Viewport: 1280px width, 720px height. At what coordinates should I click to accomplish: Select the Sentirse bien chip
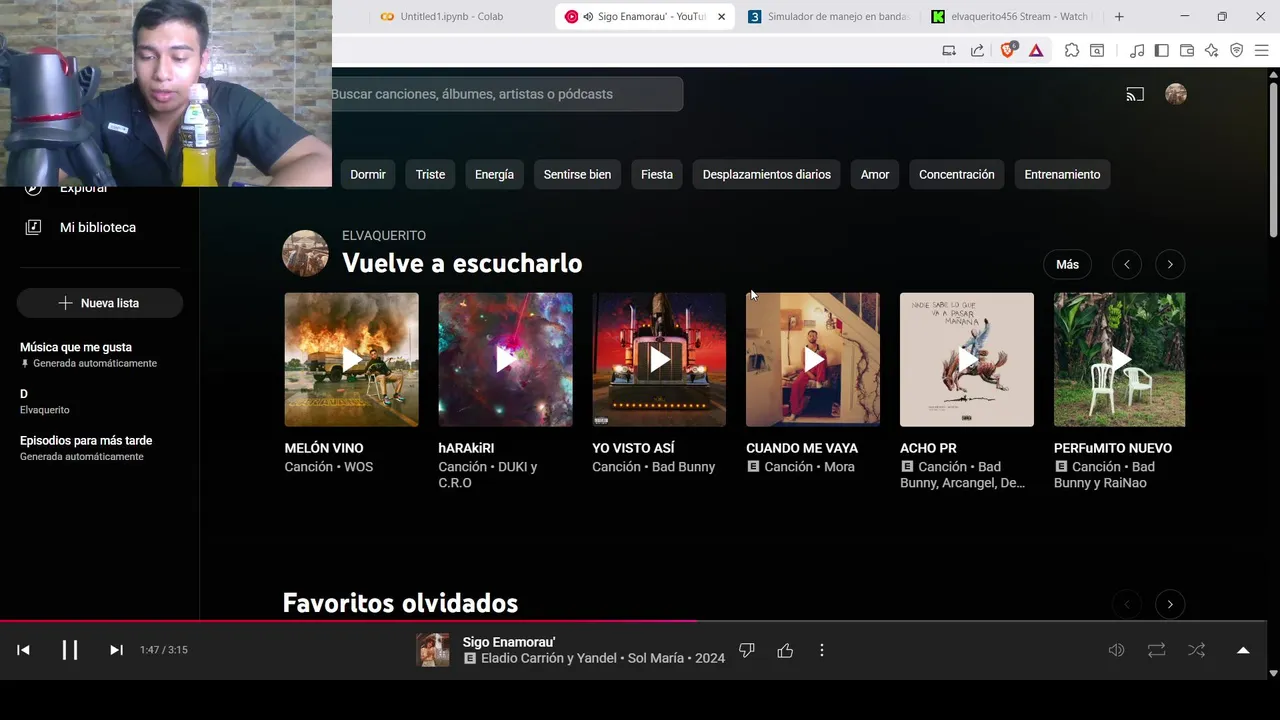(x=577, y=174)
